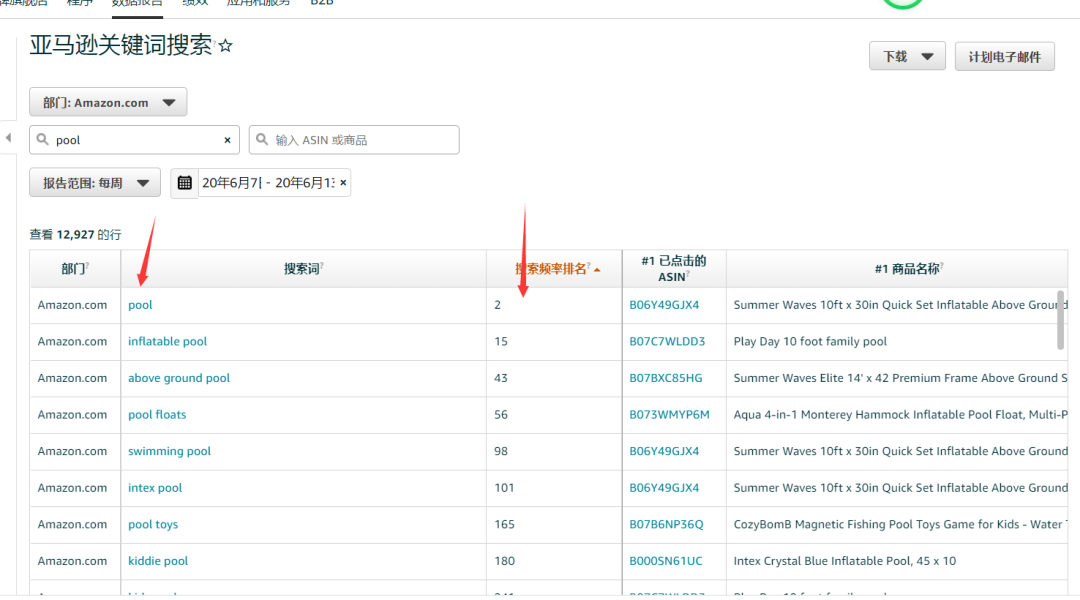Clear the selected date range with the x

(343, 183)
